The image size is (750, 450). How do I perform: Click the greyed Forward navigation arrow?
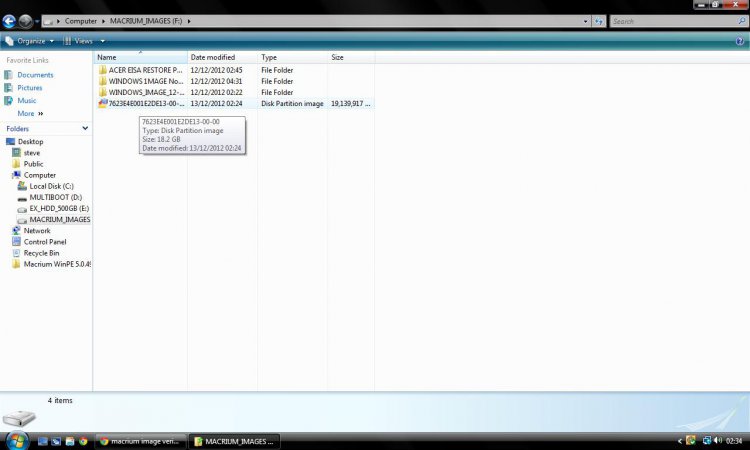[x=25, y=21]
